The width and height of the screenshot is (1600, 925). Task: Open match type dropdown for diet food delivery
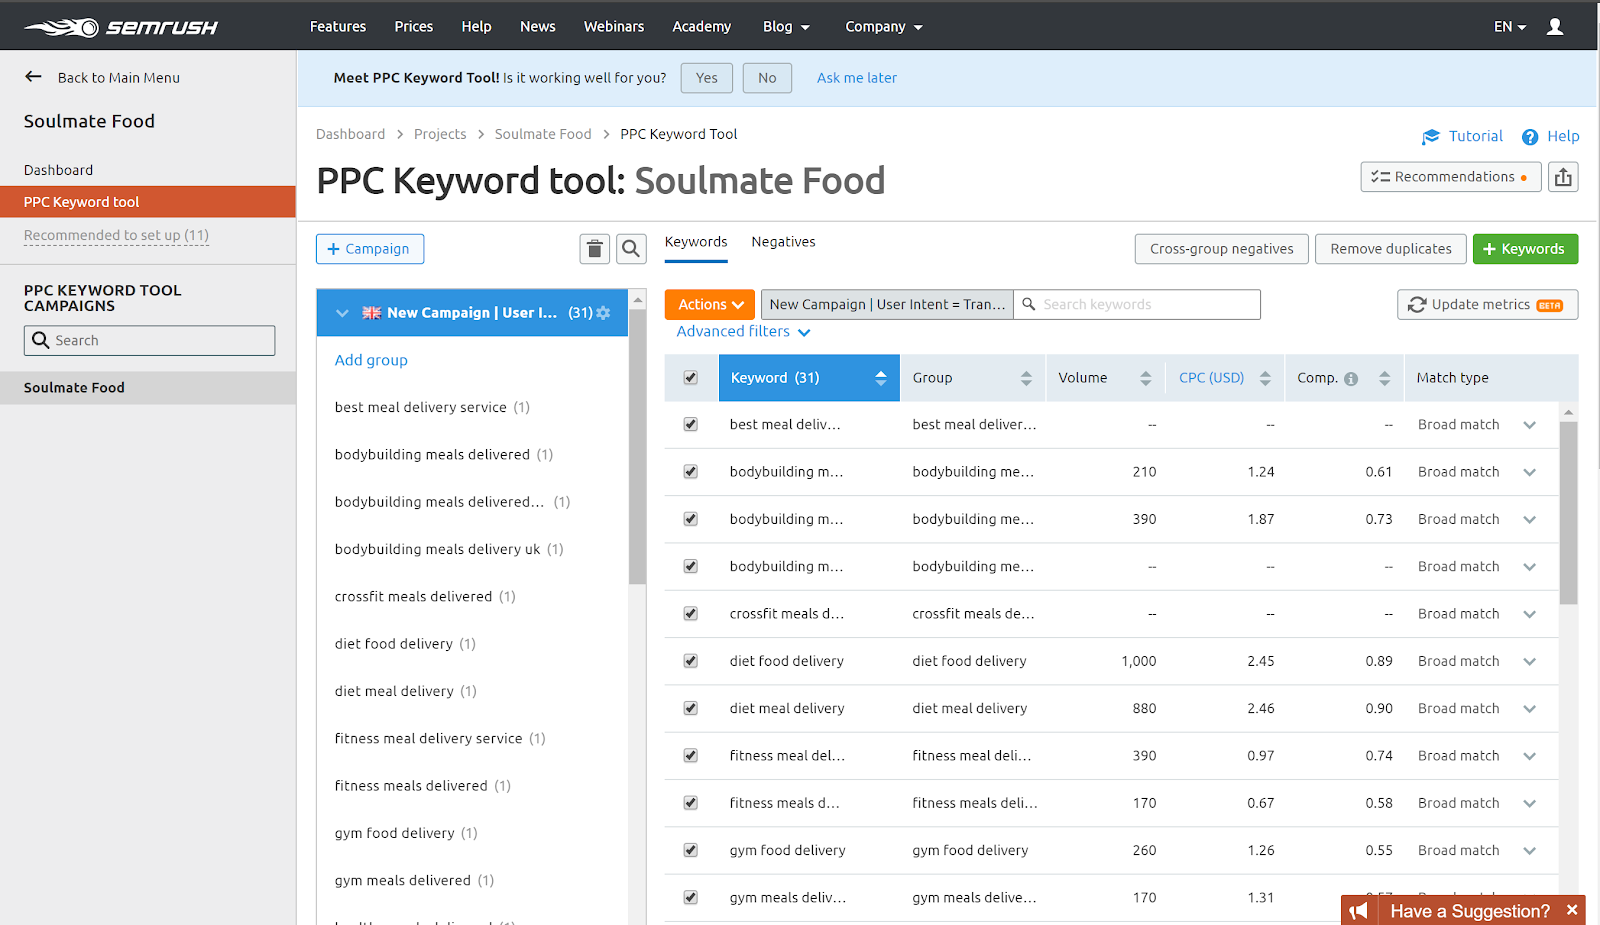pos(1530,661)
